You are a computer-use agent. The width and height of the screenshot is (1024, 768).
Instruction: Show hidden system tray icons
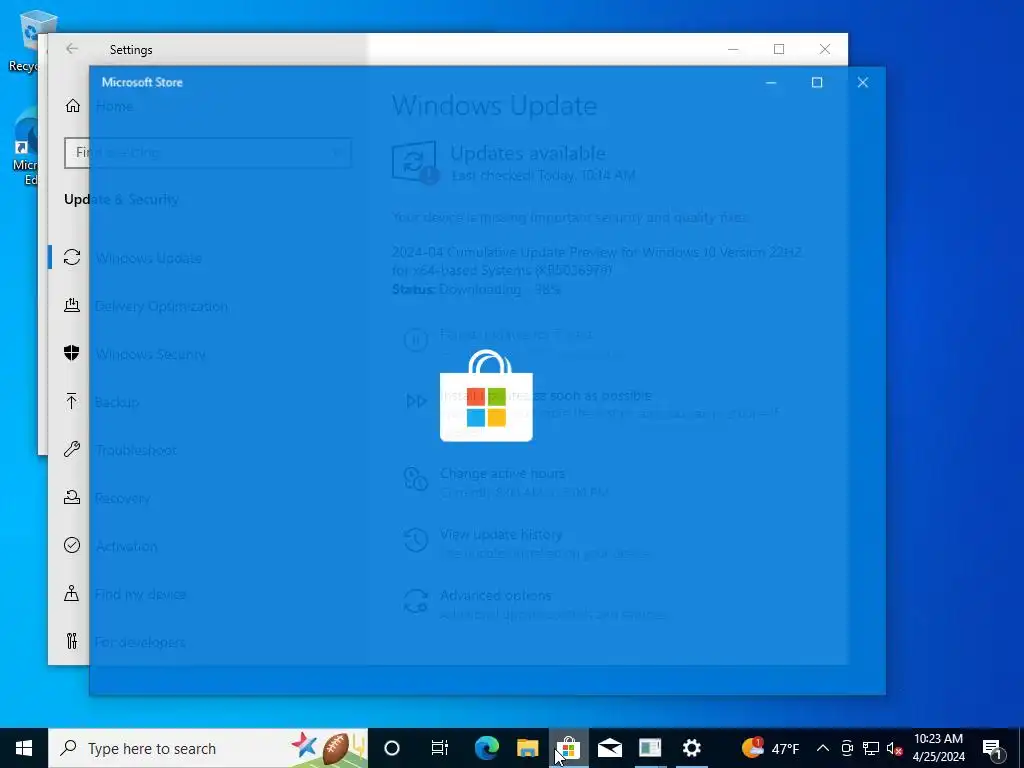[x=823, y=748]
